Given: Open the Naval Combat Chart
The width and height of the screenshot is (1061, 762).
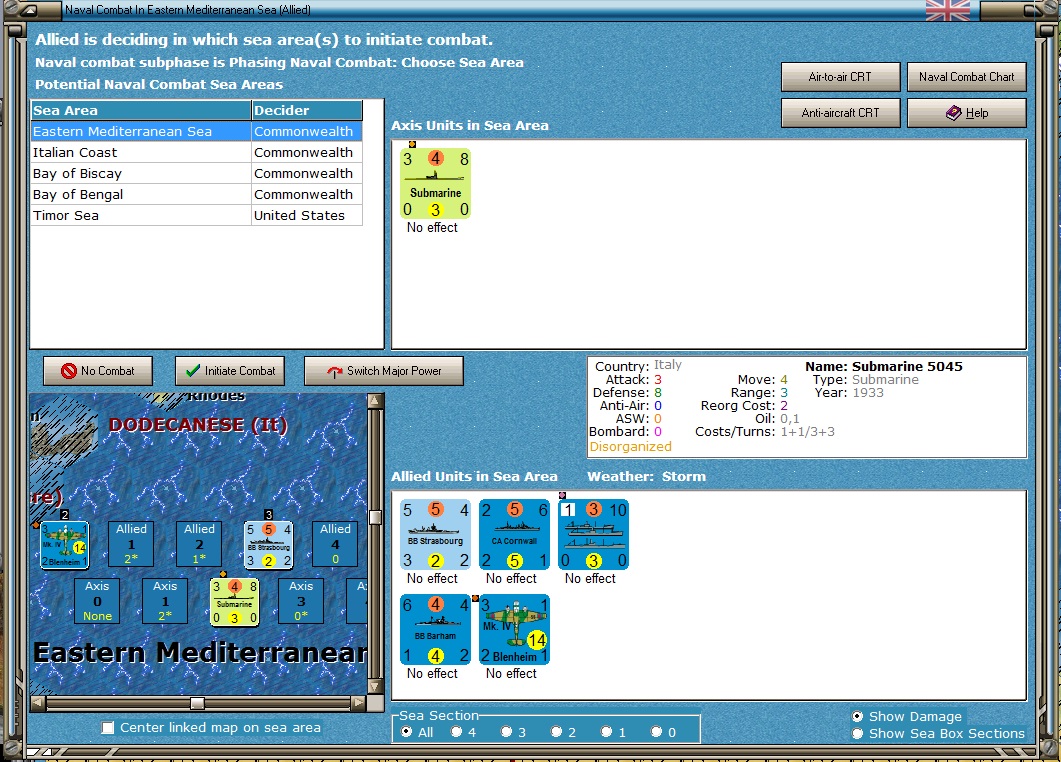Looking at the screenshot, I should point(966,77).
